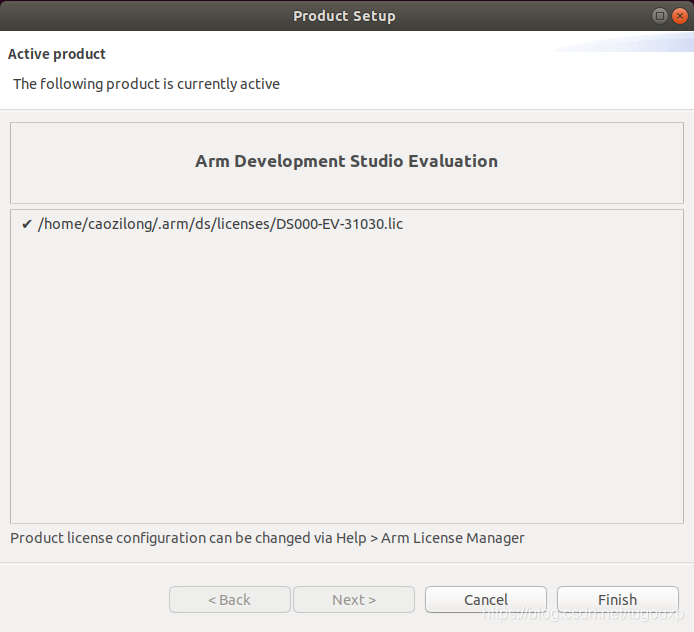Click the Finish button
The height and width of the screenshot is (632, 694).
(x=617, y=600)
